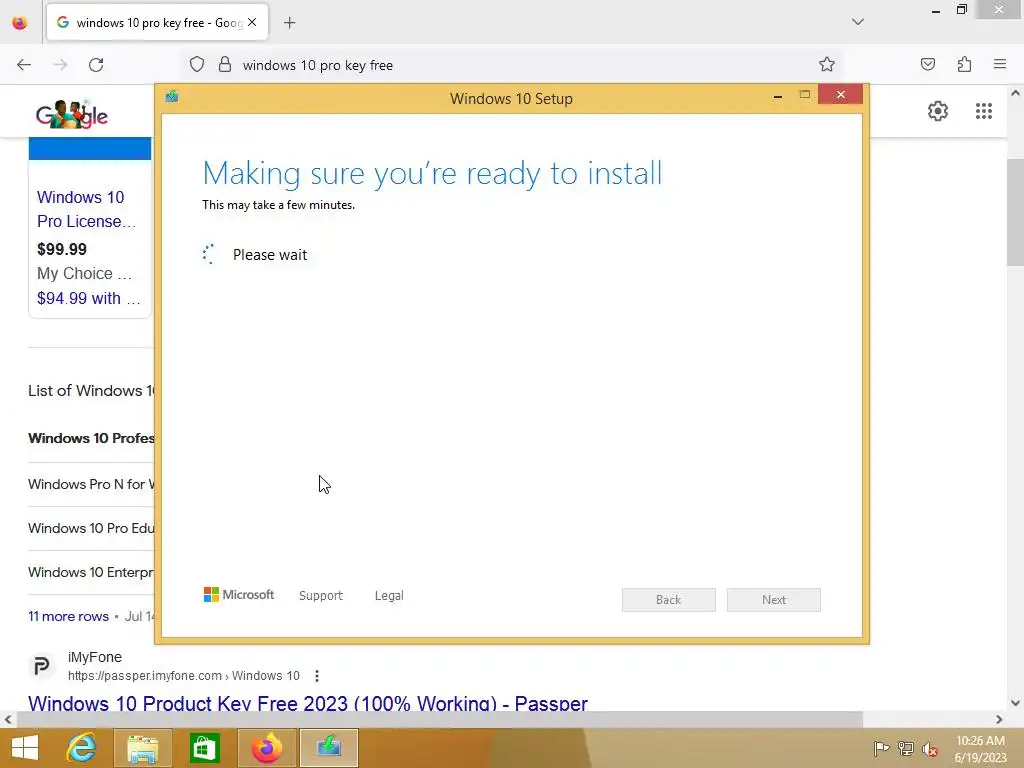
Task: Click the padlock site info icon
Action: pos(225,65)
